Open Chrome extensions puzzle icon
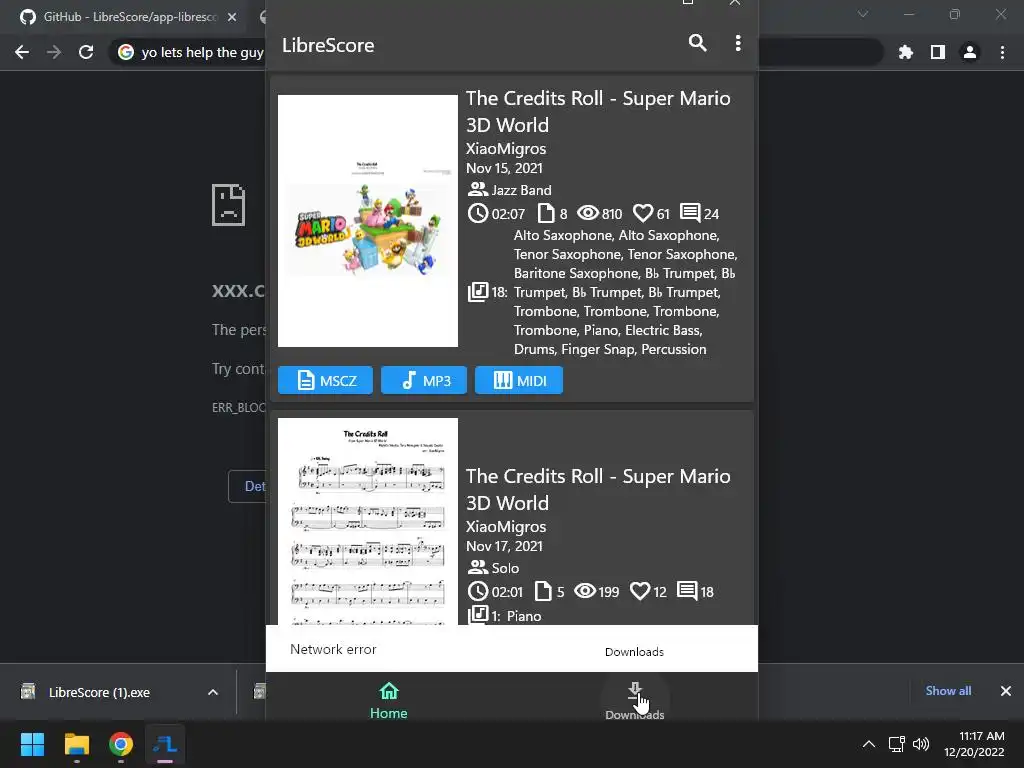1024x768 pixels. [x=905, y=52]
